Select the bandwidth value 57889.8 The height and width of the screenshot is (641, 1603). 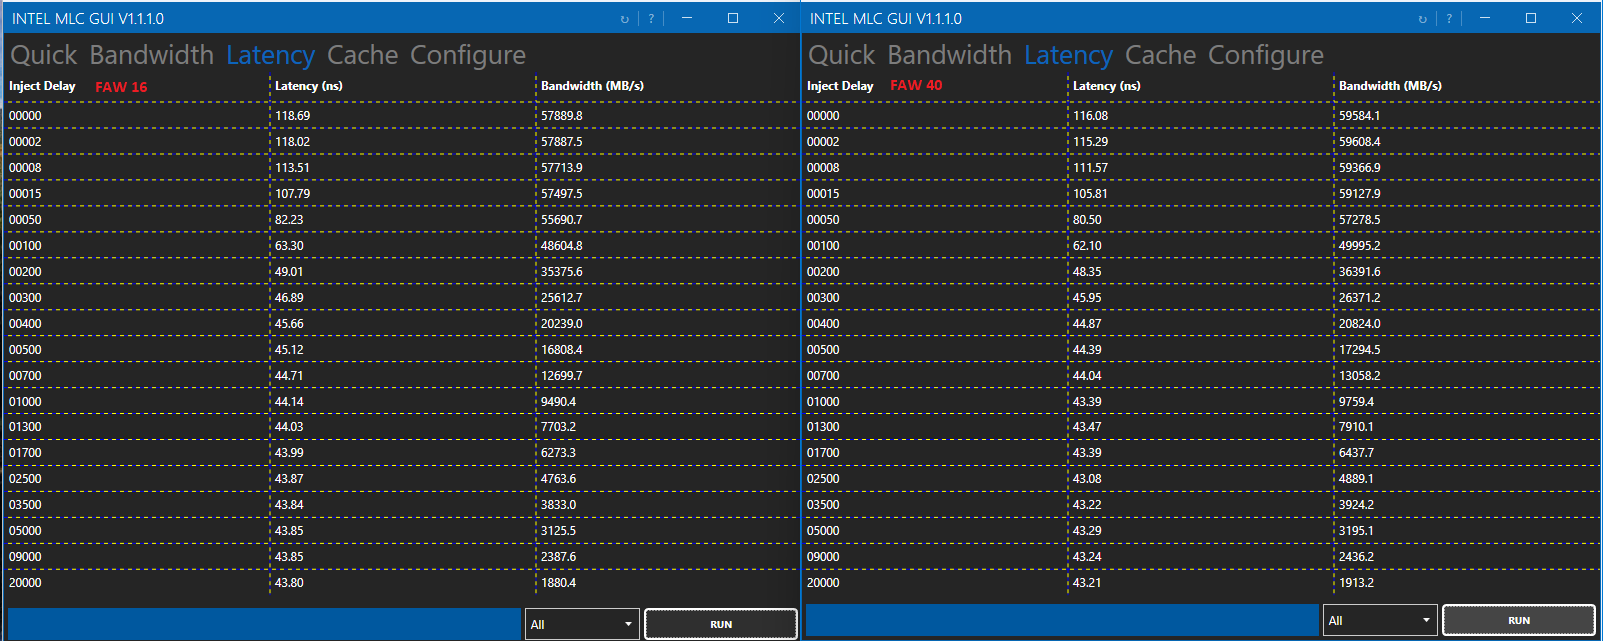point(562,116)
